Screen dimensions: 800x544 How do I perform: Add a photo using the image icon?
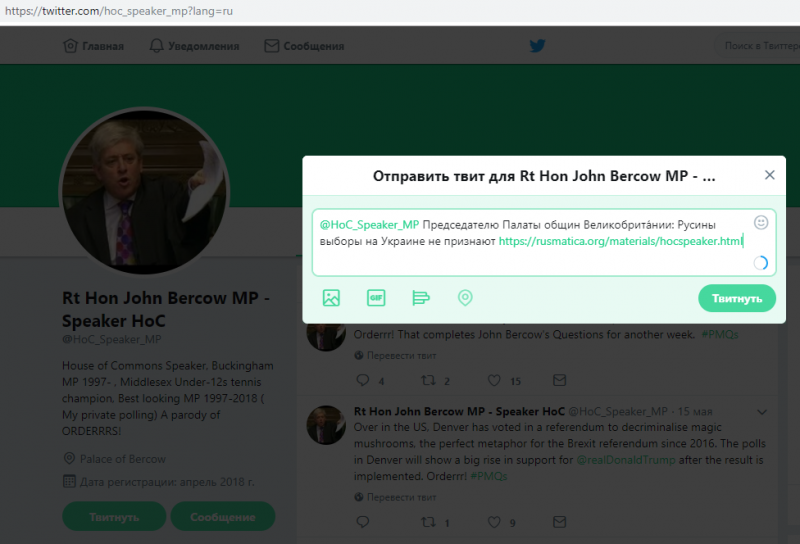(331, 298)
